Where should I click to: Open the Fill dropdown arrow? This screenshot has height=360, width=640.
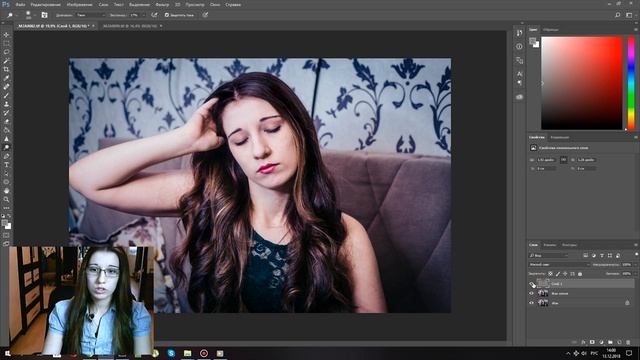[x=635, y=273]
